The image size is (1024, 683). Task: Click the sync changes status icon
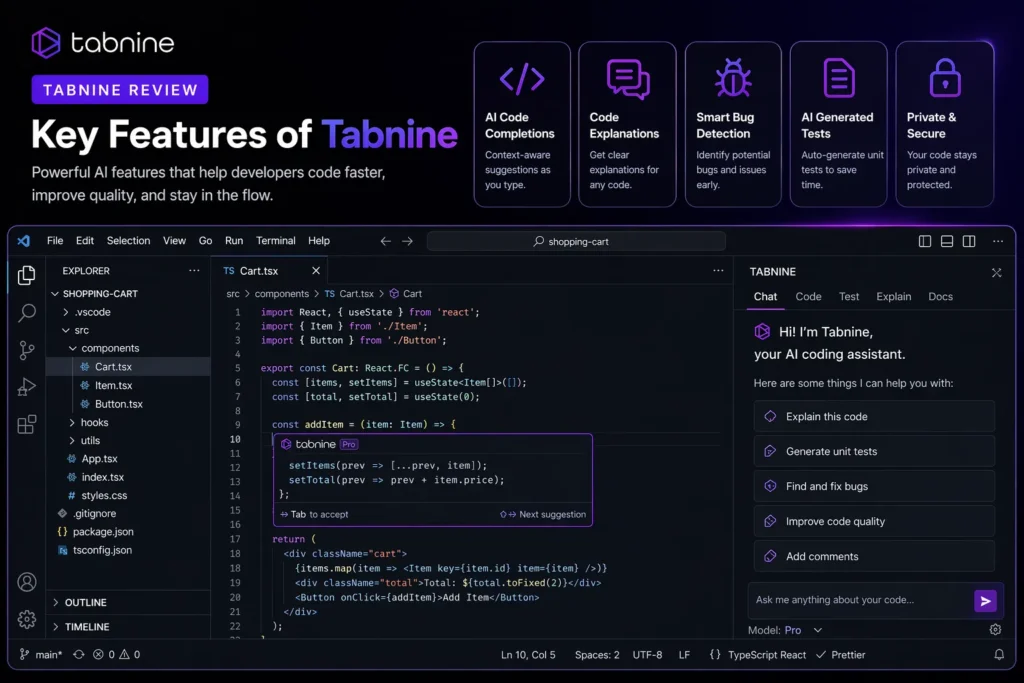pyautogui.click(x=79, y=654)
